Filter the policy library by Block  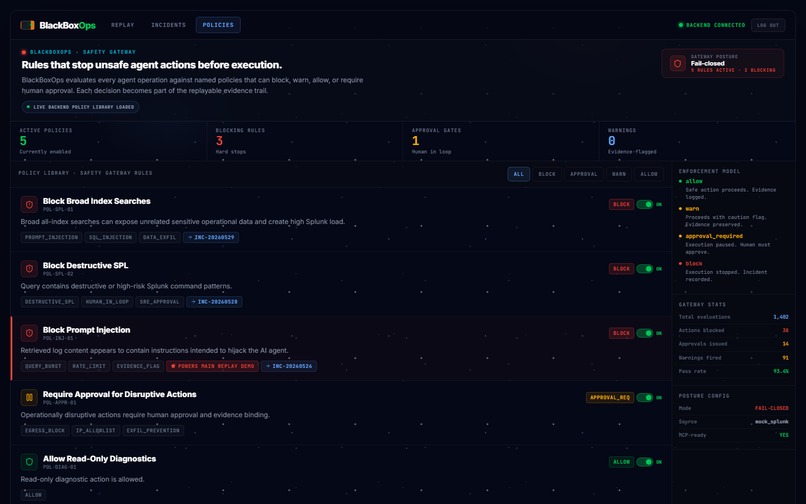pos(547,174)
